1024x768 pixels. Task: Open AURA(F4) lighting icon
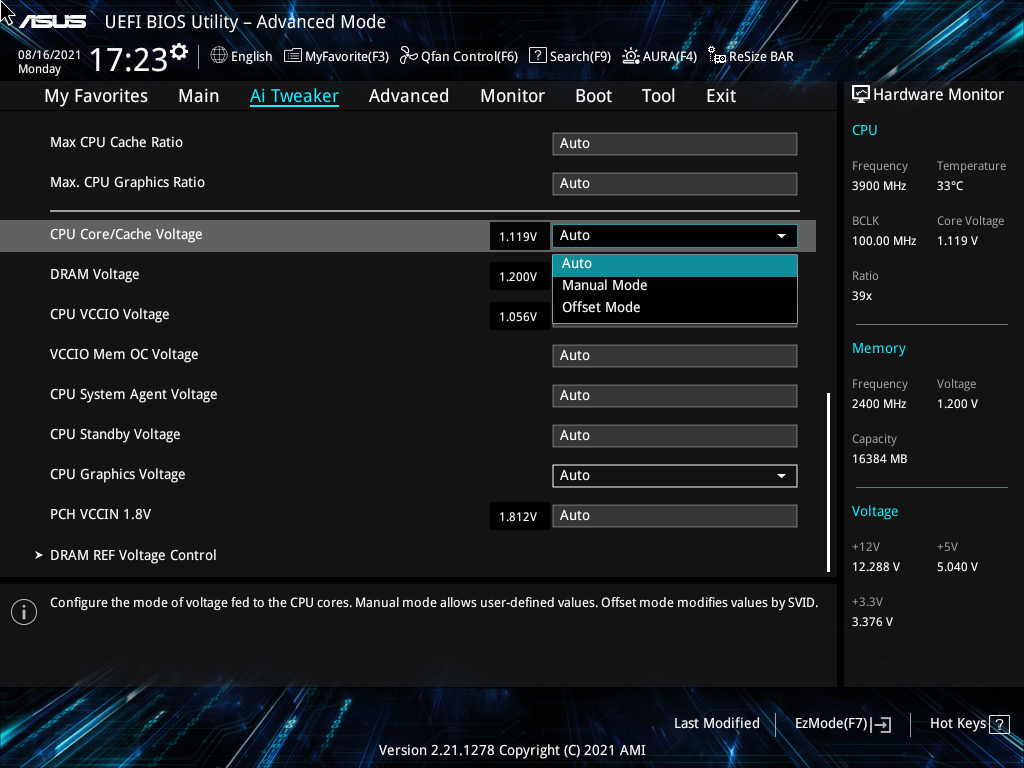630,56
